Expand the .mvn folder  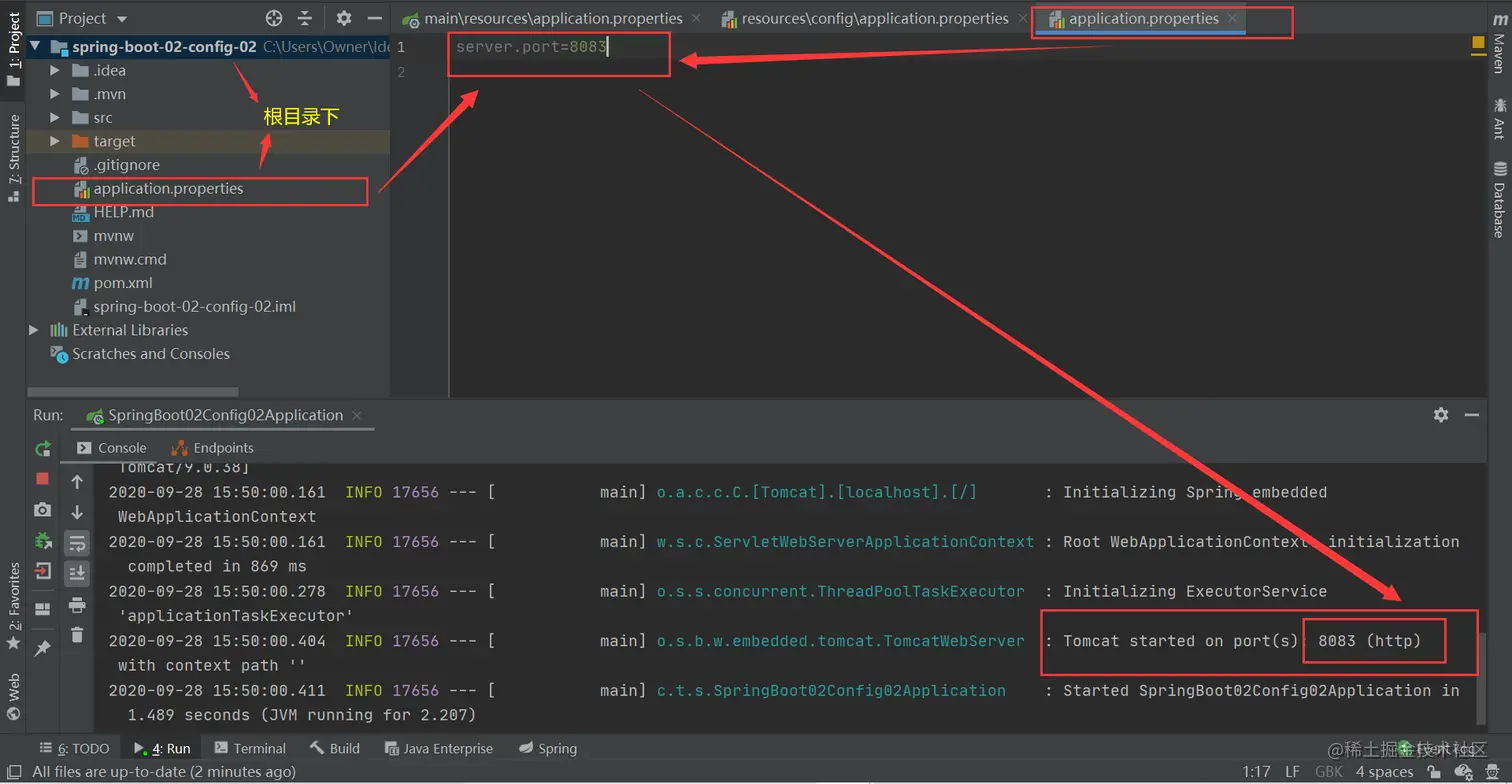point(55,94)
